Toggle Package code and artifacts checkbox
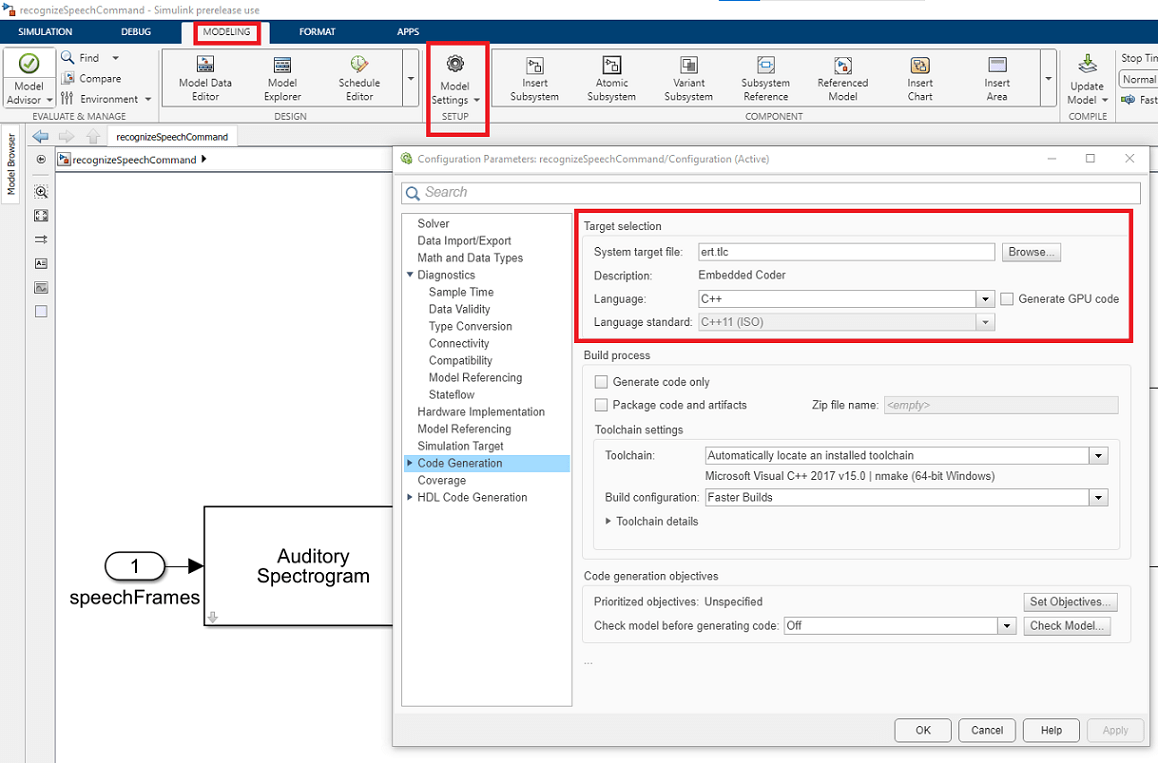 point(601,405)
